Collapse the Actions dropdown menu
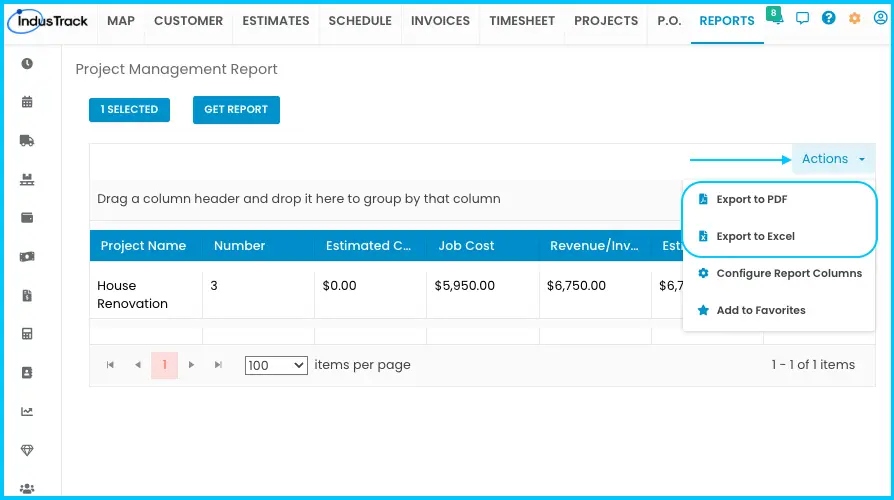 (833, 159)
